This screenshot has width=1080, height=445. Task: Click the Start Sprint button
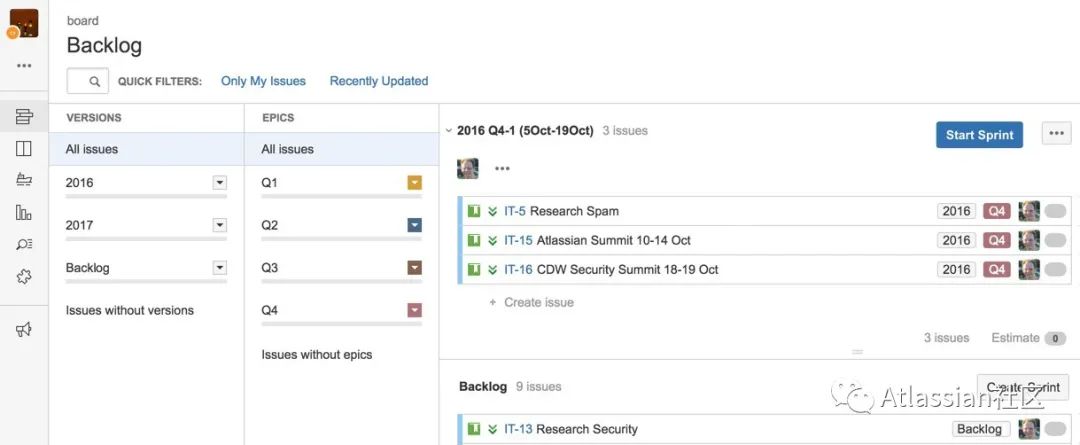tap(979, 134)
